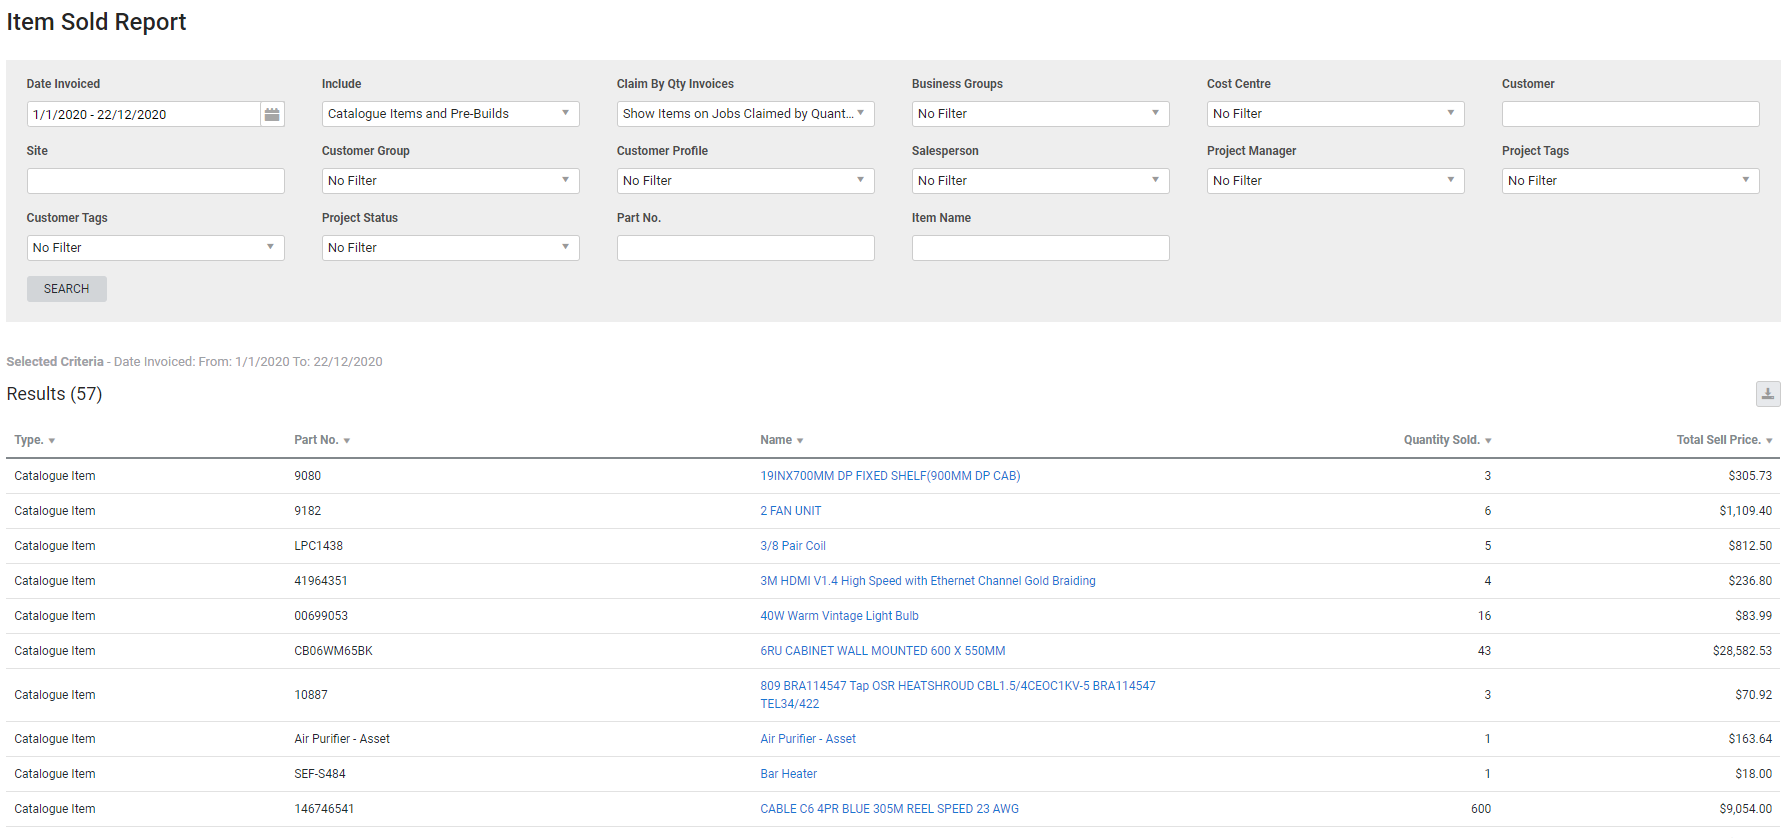Select part number 00699053 cell
1787x838 pixels.
point(321,616)
